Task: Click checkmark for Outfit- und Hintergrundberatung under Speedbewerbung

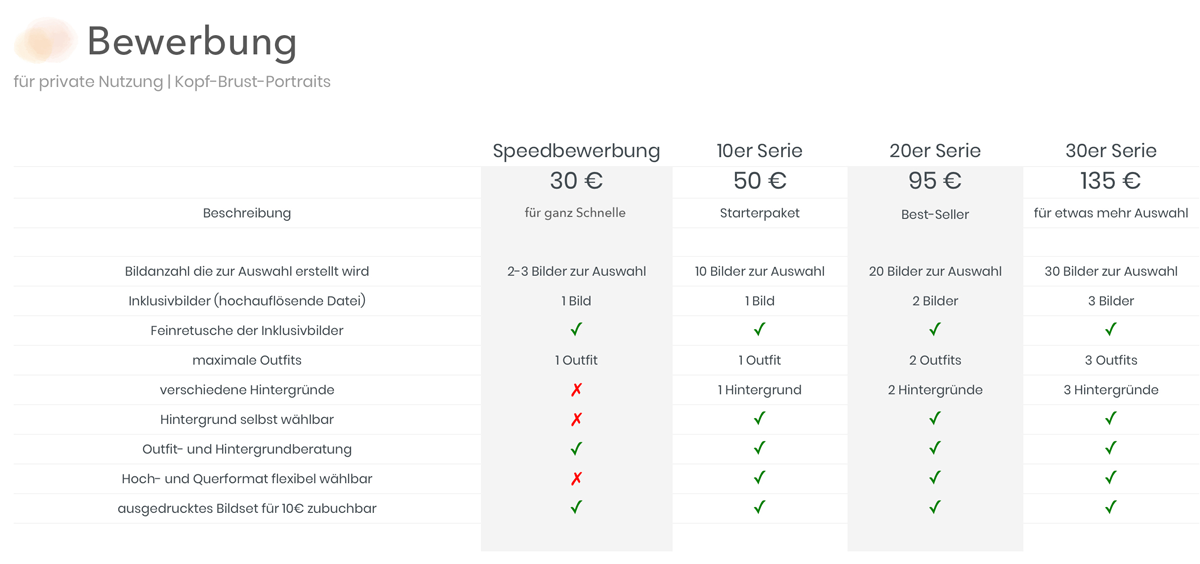Action: point(576,448)
